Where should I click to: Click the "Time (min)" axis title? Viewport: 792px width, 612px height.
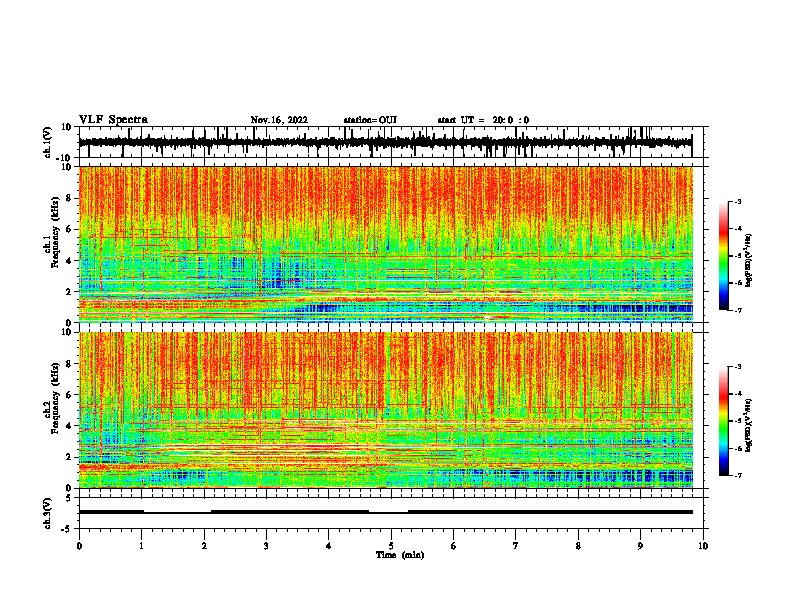coord(400,555)
